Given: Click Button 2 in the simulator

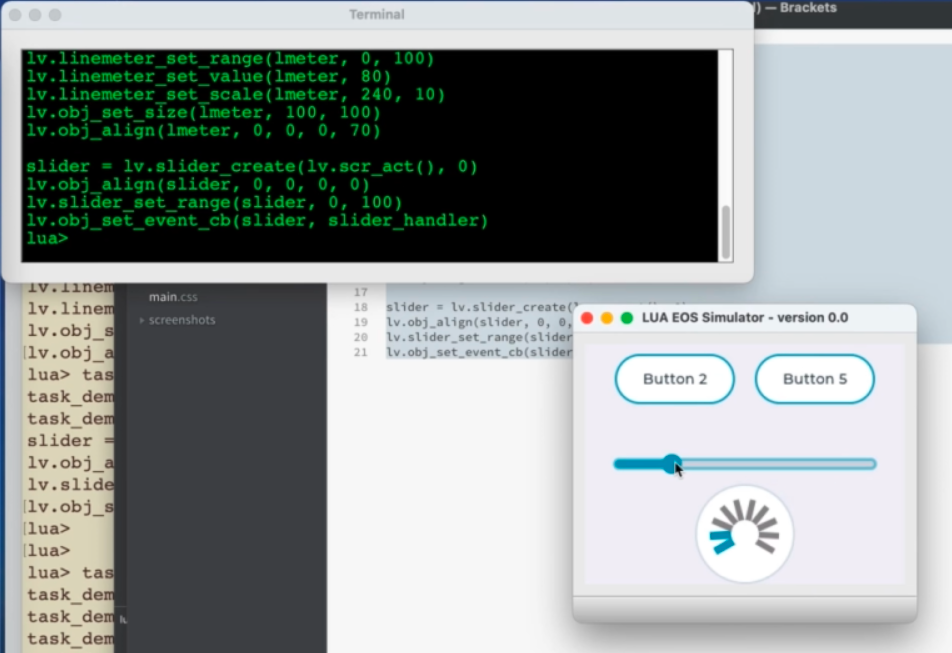Looking at the screenshot, I should click(x=674, y=379).
